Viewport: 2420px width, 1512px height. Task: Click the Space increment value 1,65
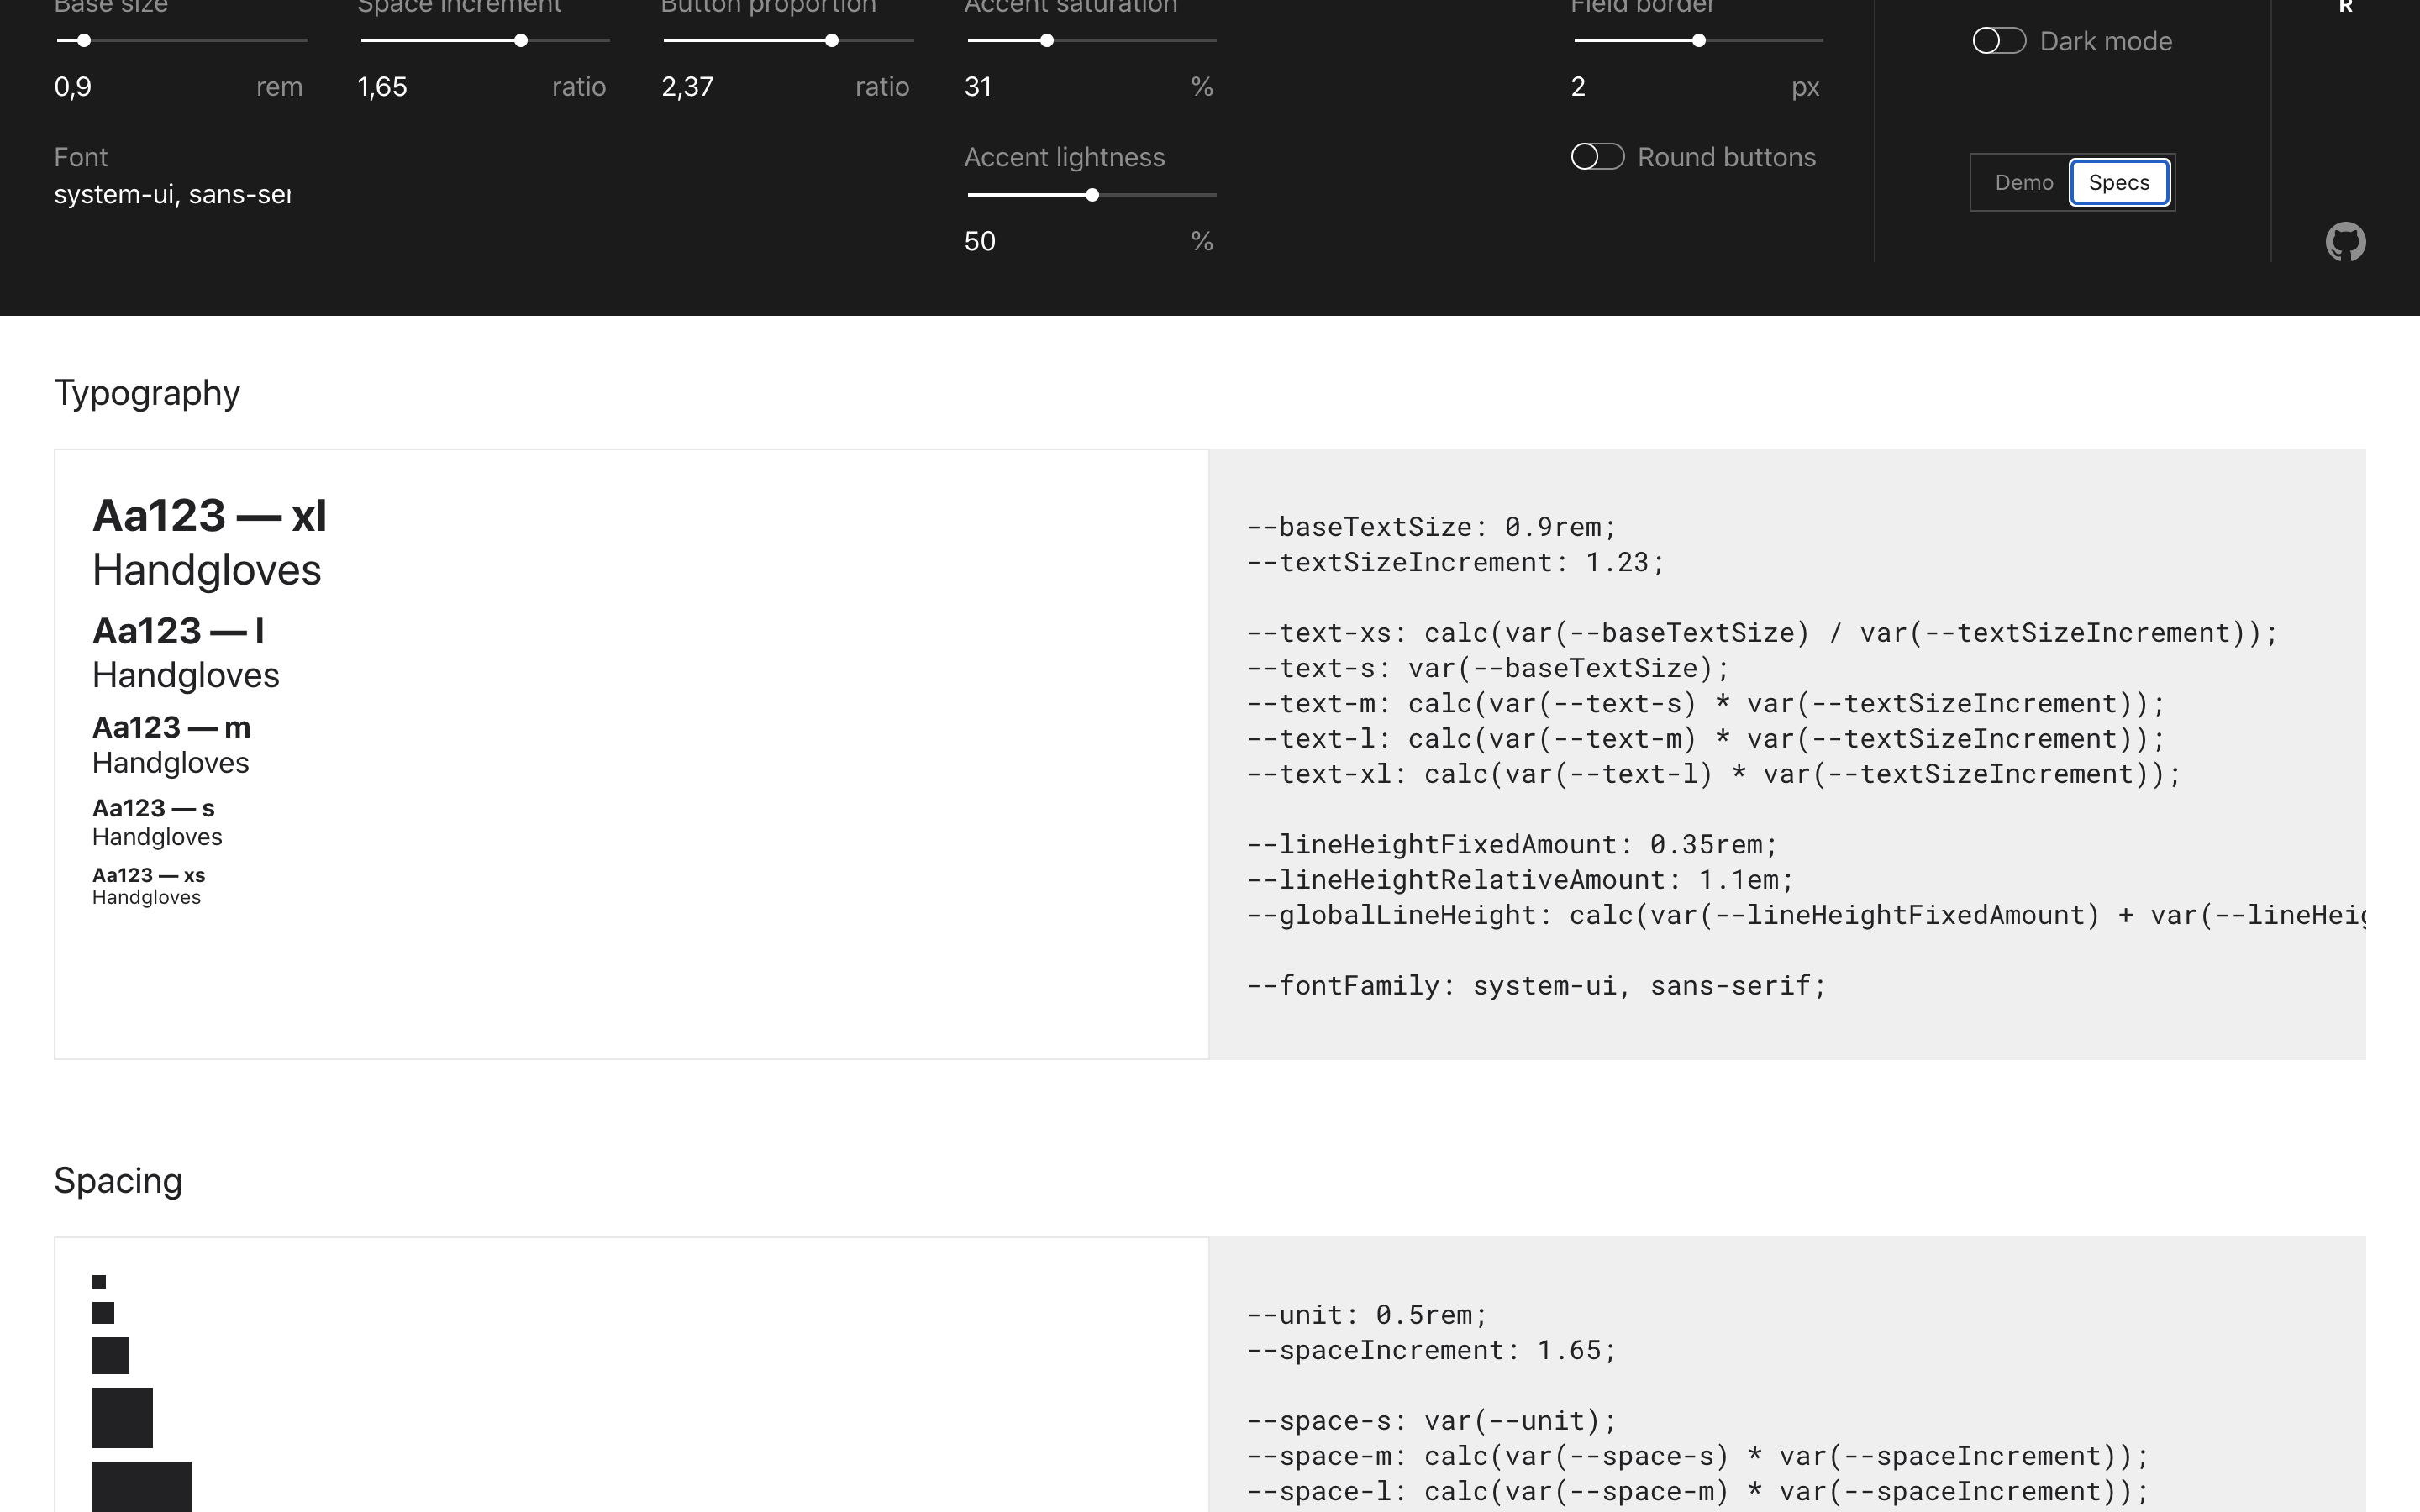[x=383, y=87]
